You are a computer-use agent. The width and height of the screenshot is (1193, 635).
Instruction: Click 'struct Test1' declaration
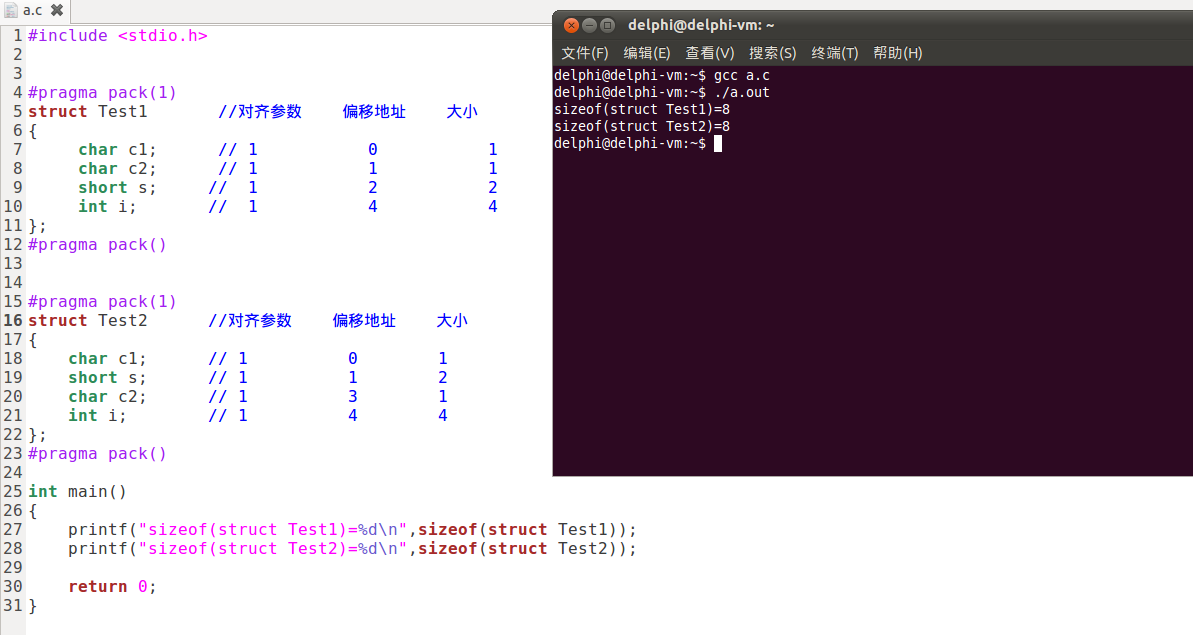[x=87, y=112]
